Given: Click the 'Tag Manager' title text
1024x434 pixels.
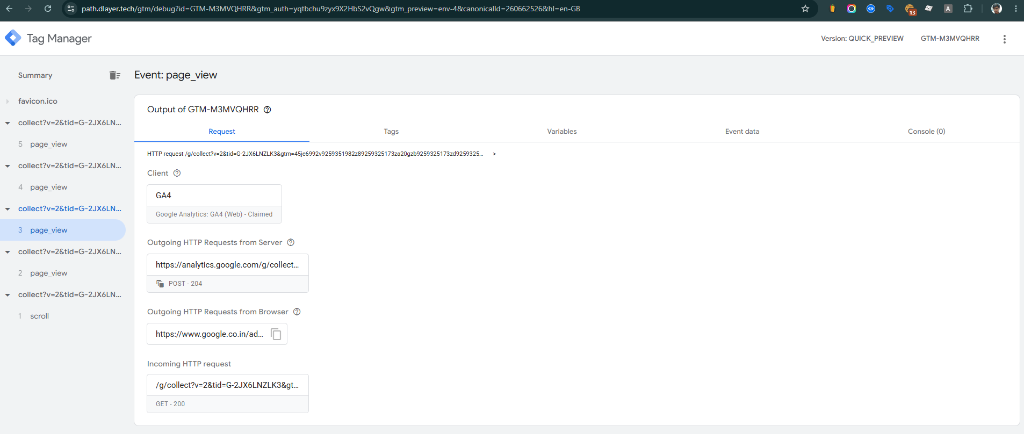Looking at the screenshot, I should click(59, 39).
